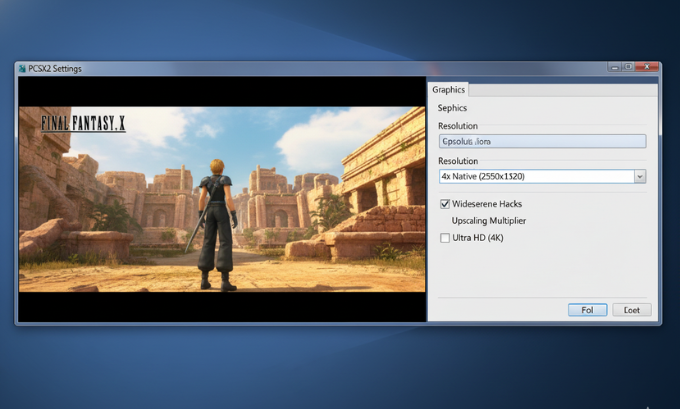
Task: Maximize the PCSX2 Settings window
Action: [x=627, y=67]
